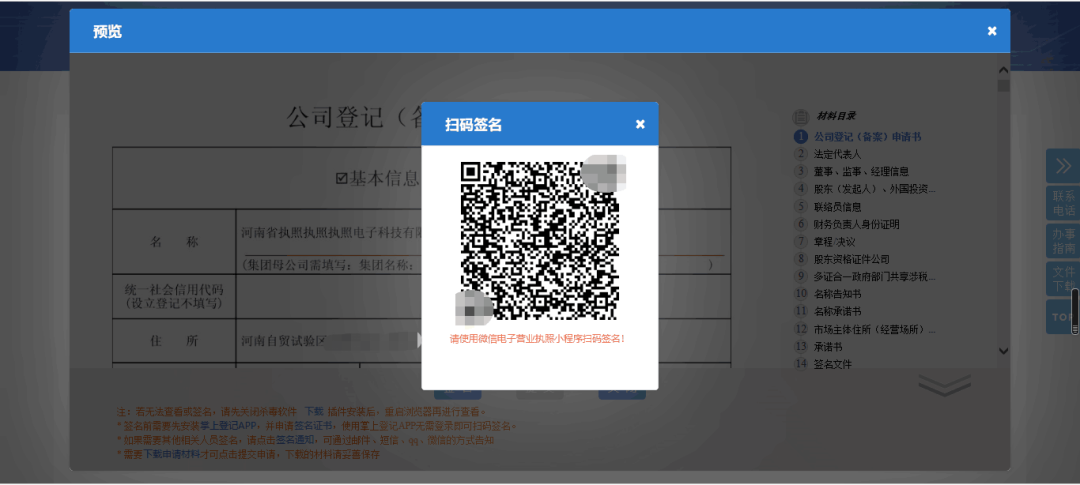1080x485 pixels.
Task: Open 财务负责人身份证明 entry
Action: pos(856,224)
